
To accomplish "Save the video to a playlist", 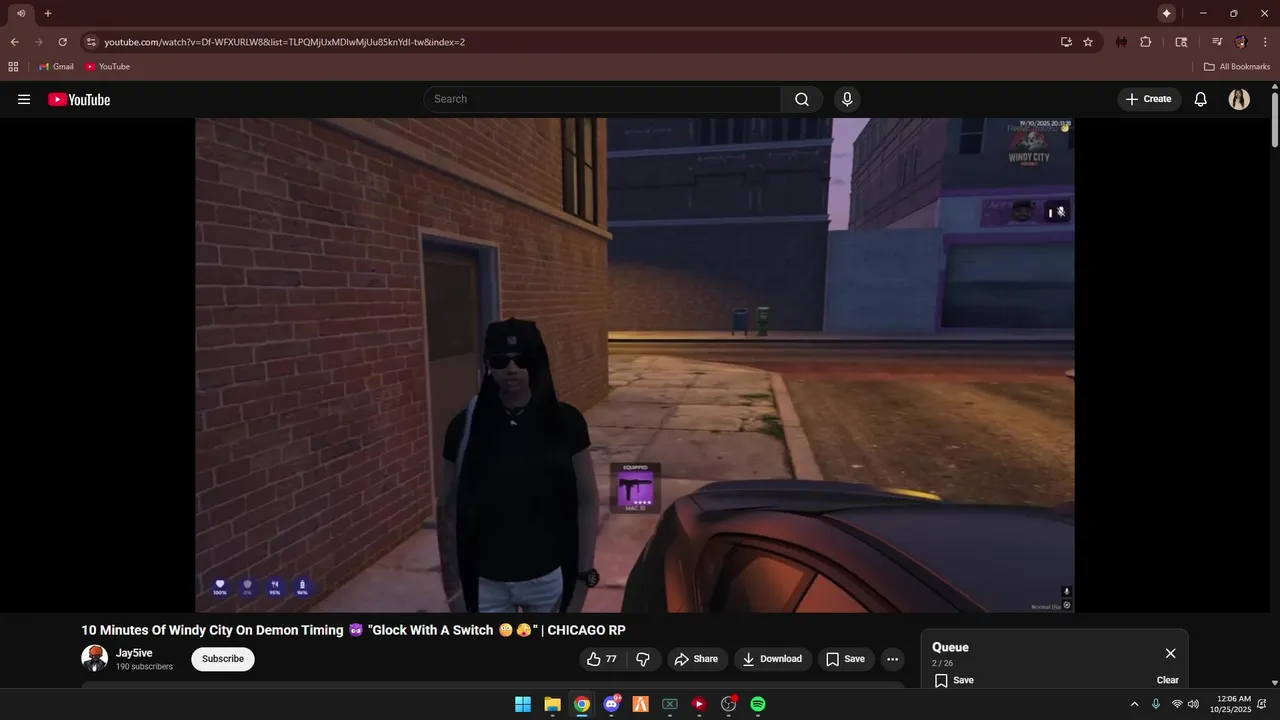I will (846, 659).
